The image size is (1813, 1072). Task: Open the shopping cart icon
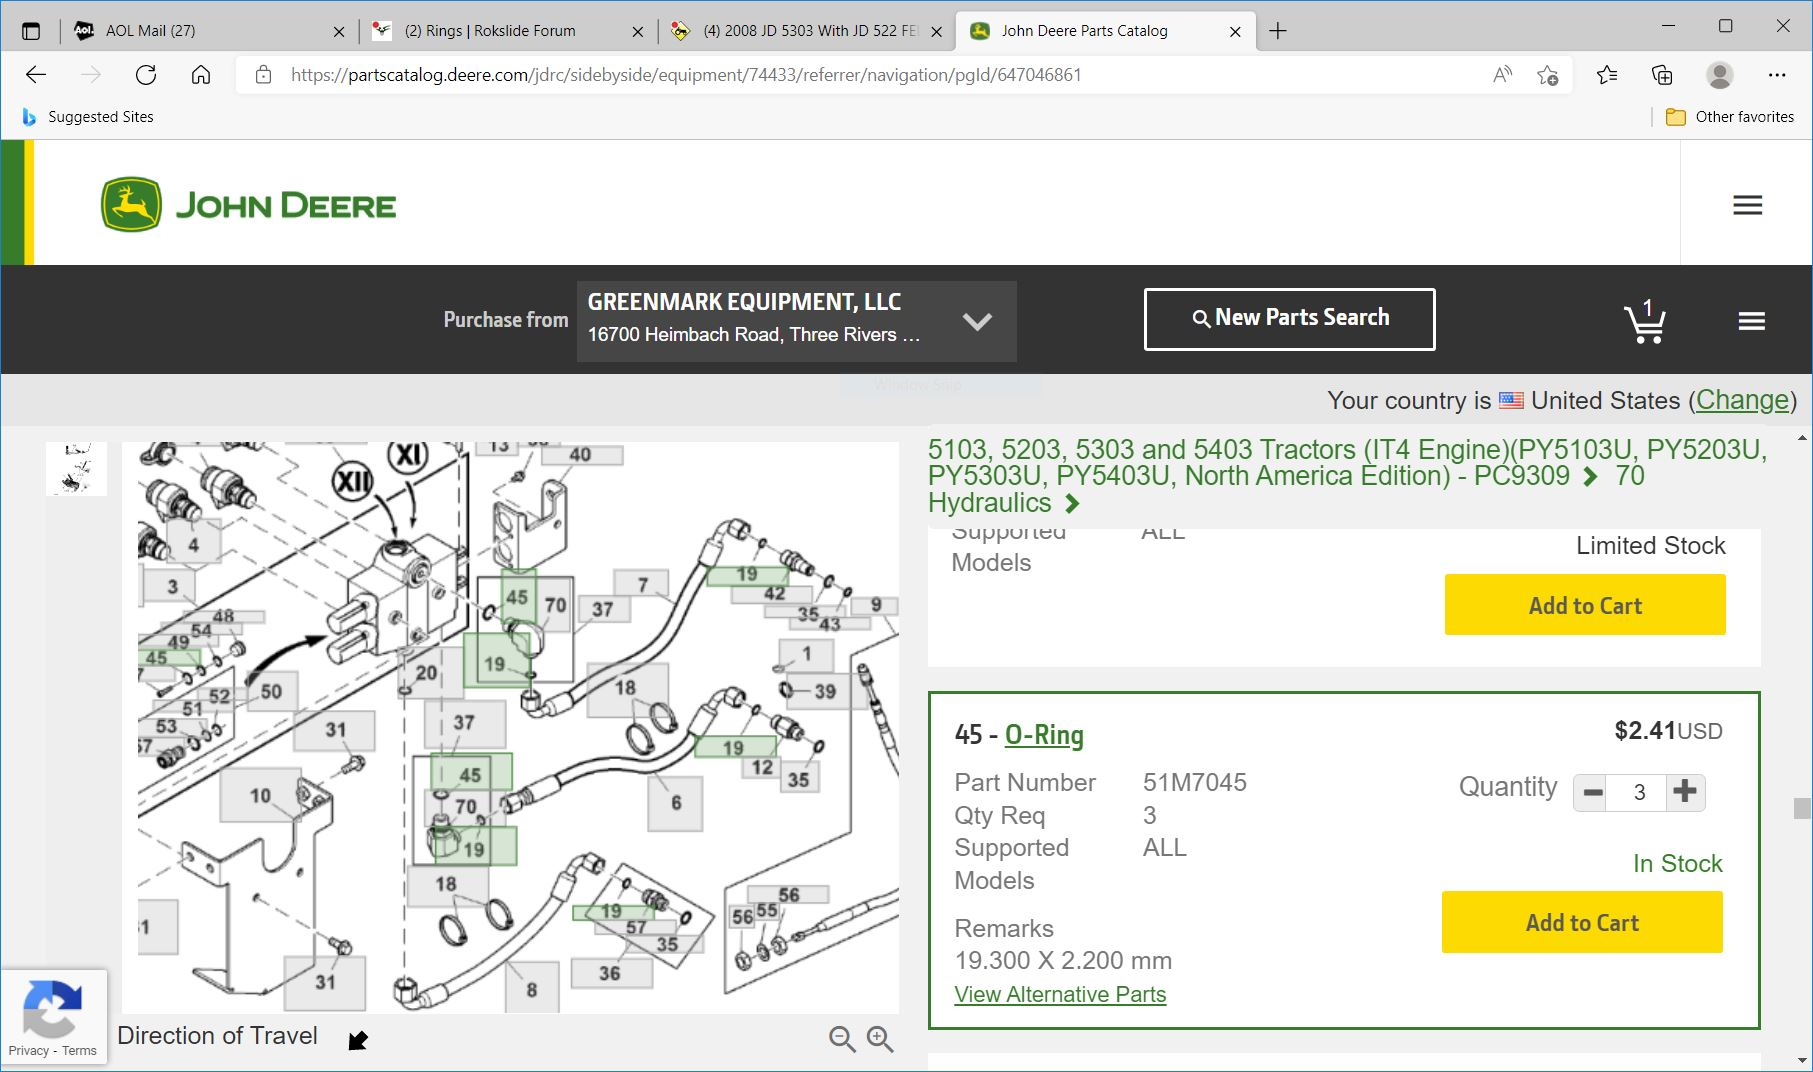(1645, 321)
